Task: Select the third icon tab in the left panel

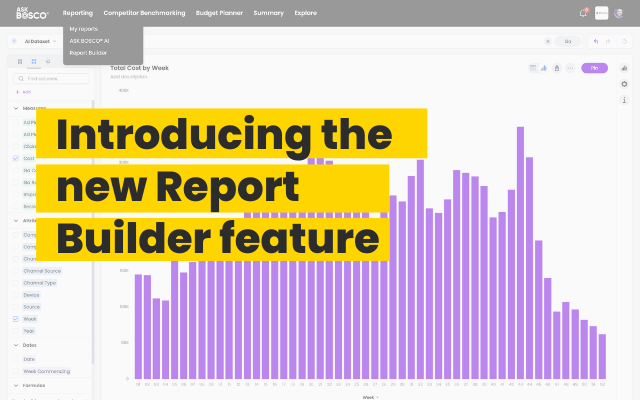Action: tap(48, 62)
